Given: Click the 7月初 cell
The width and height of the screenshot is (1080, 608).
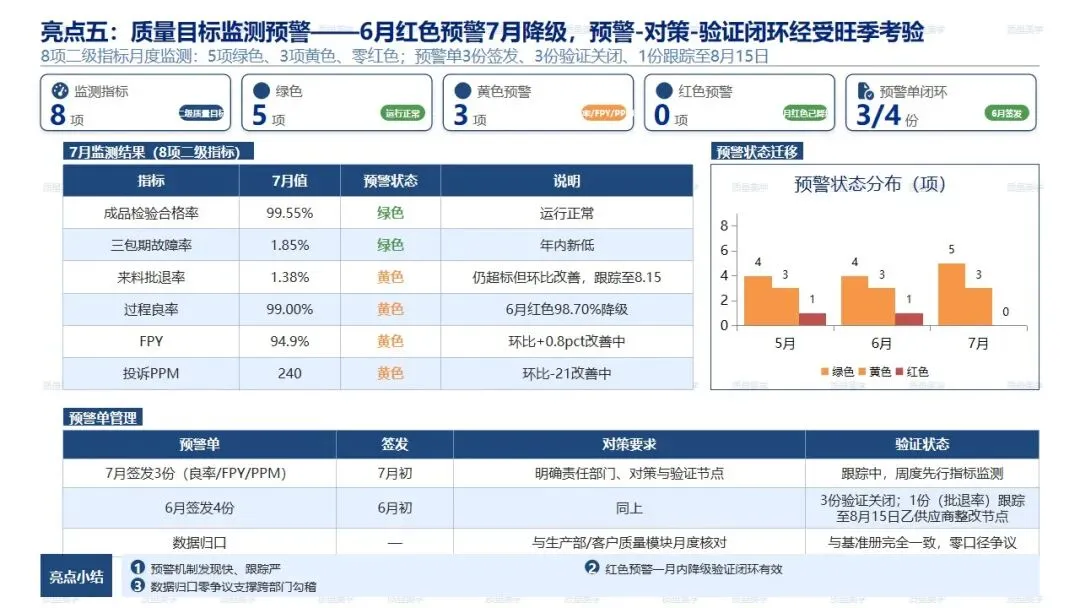Looking at the screenshot, I should point(395,473).
